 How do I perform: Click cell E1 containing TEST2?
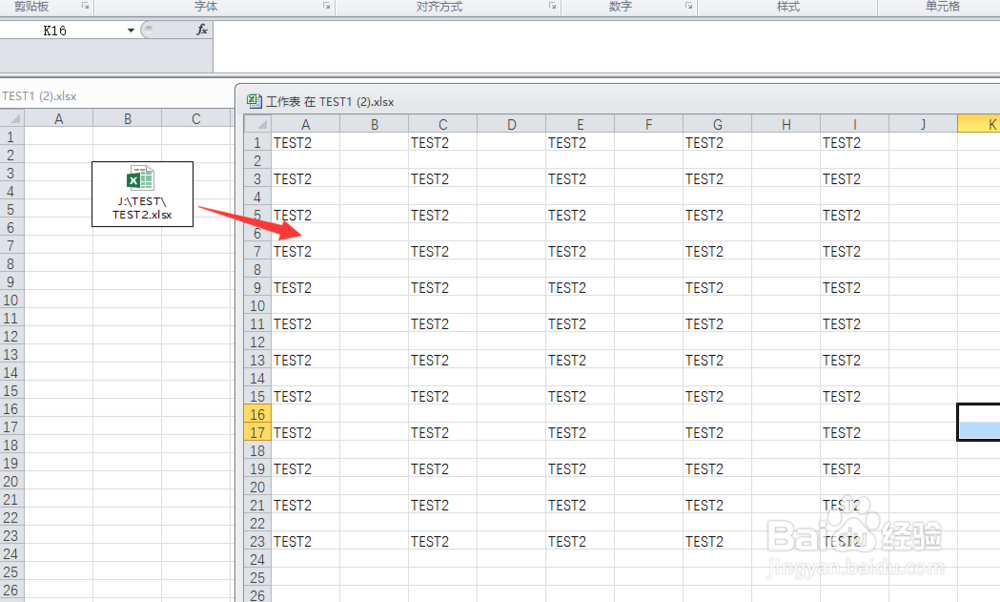[x=580, y=143]
